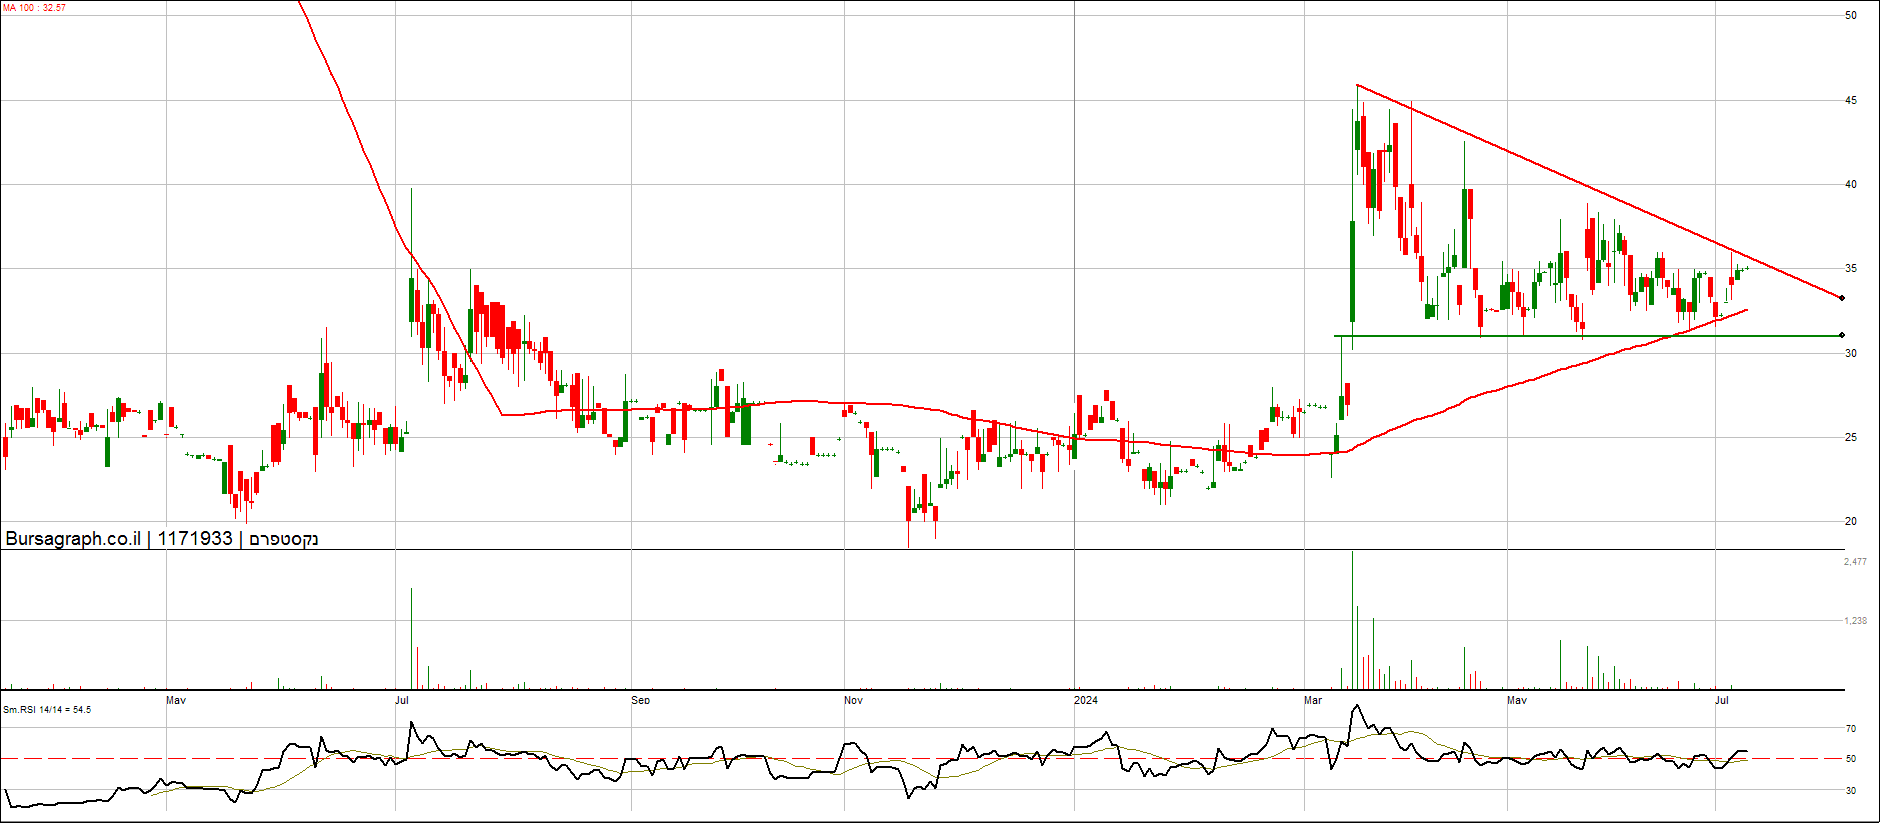Click the RSI 70 level label
1880x823 pixels.
pos(1851,729)
